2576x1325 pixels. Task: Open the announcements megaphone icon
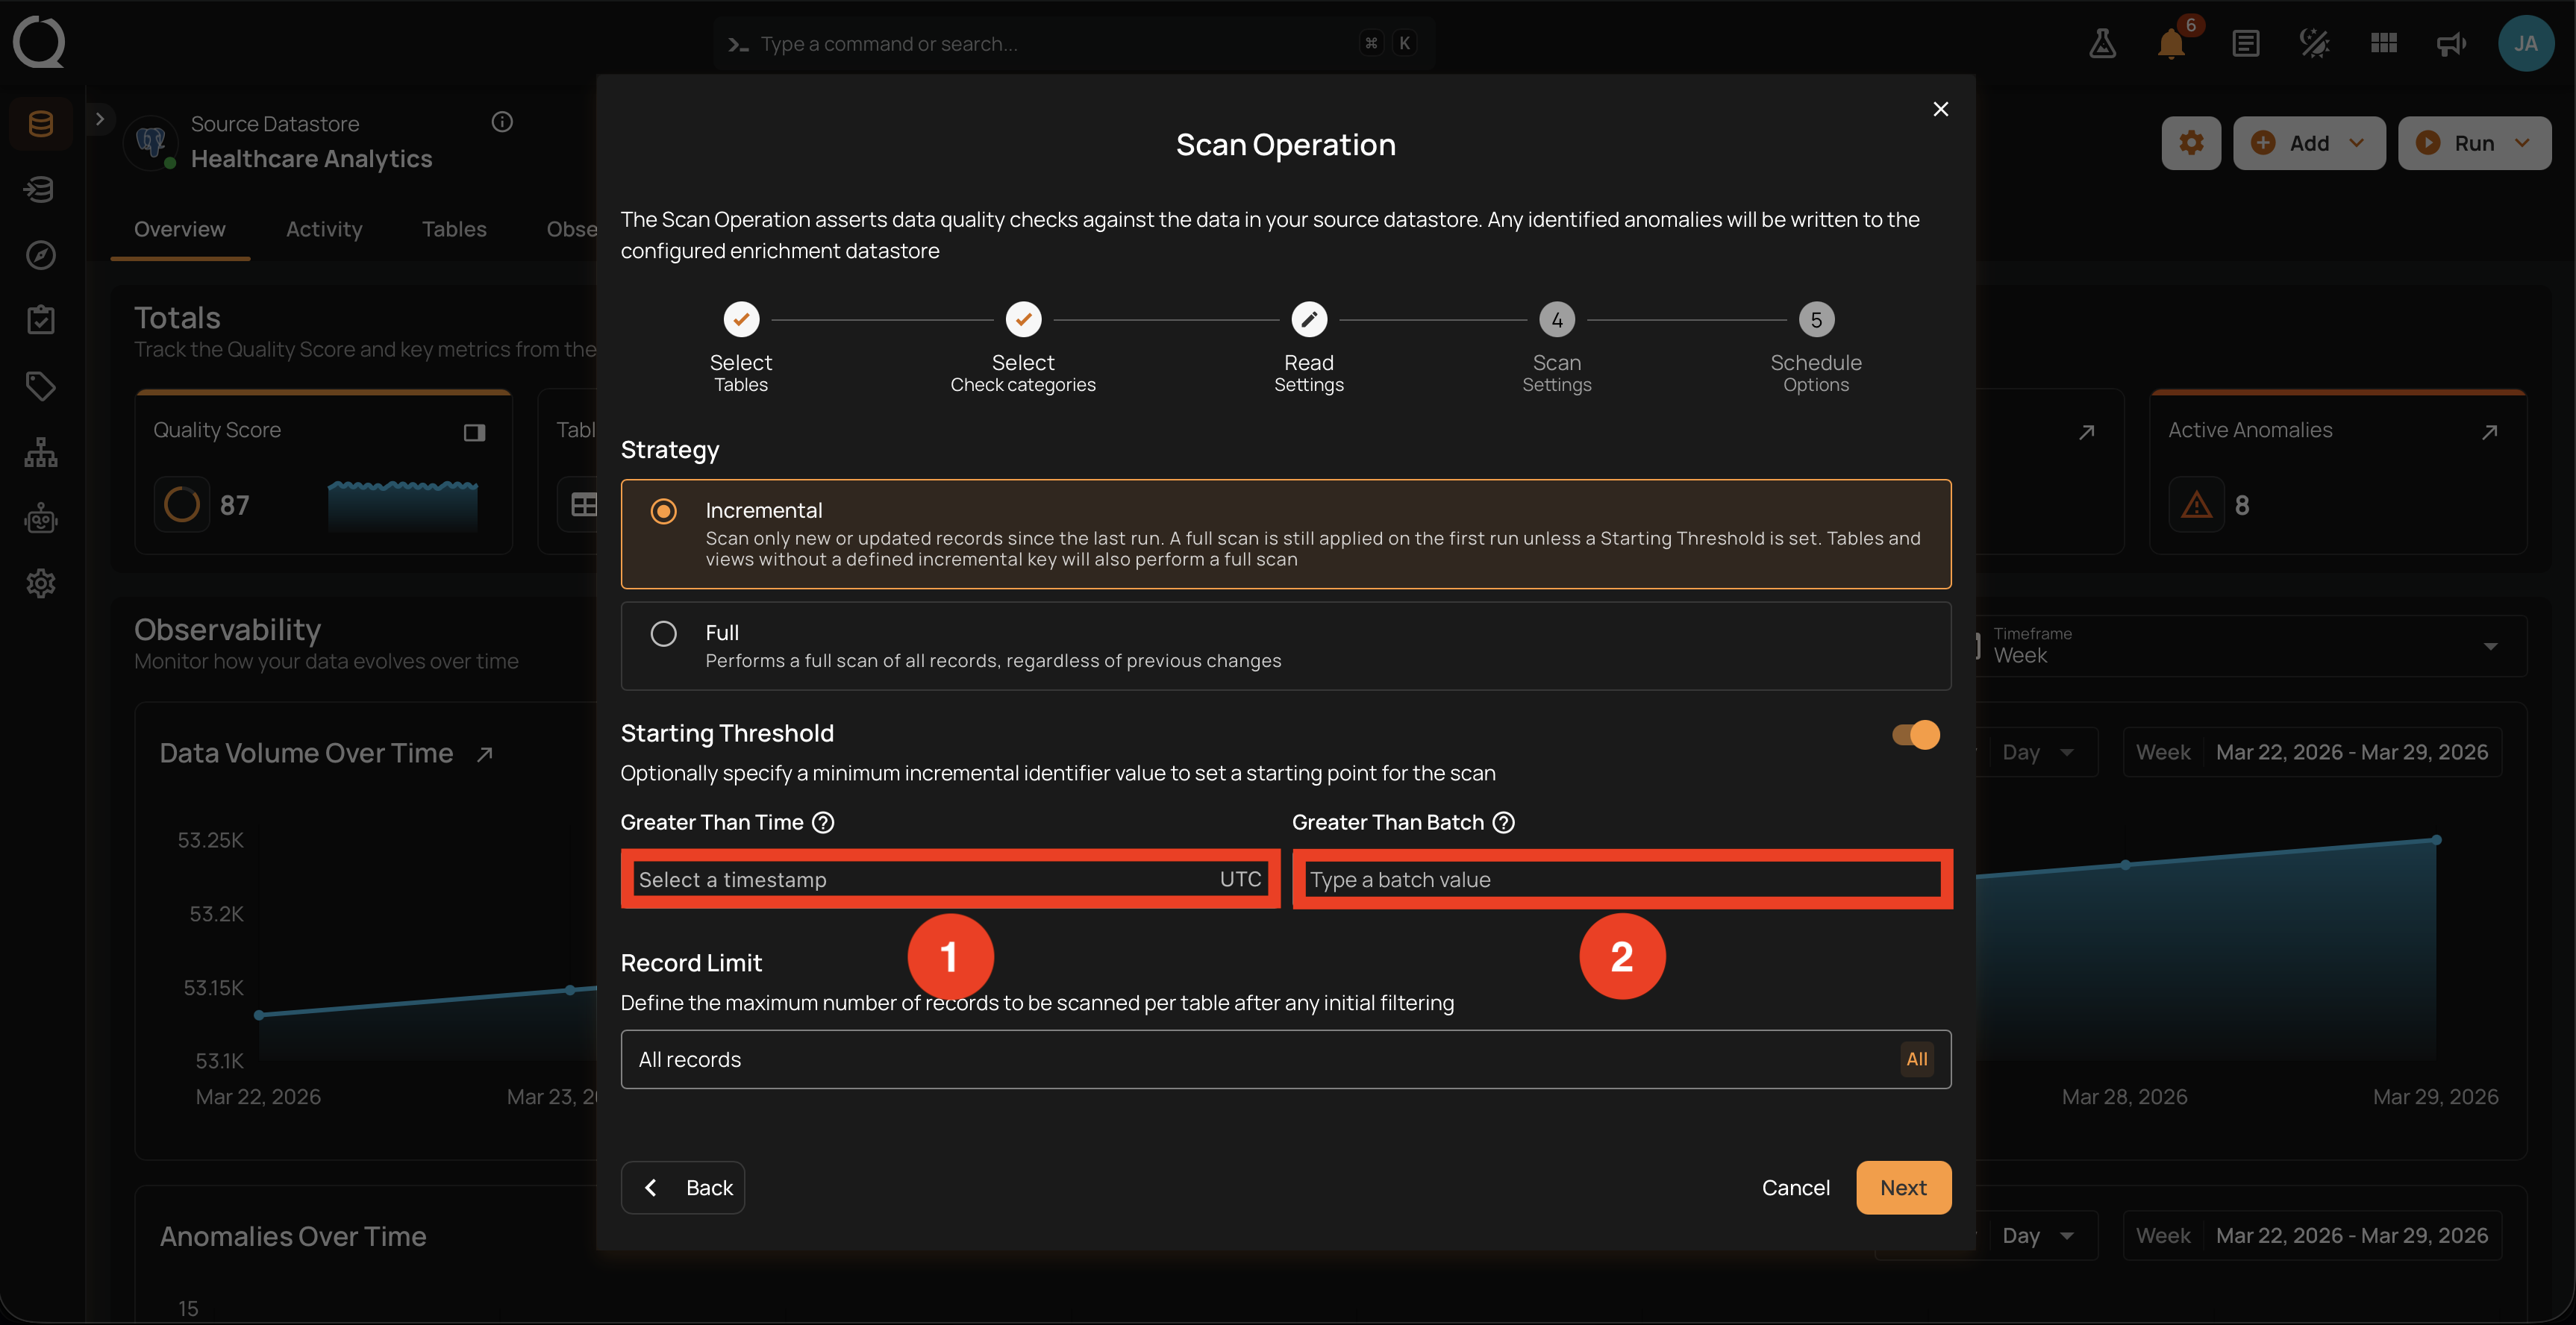coord(2451,43)
